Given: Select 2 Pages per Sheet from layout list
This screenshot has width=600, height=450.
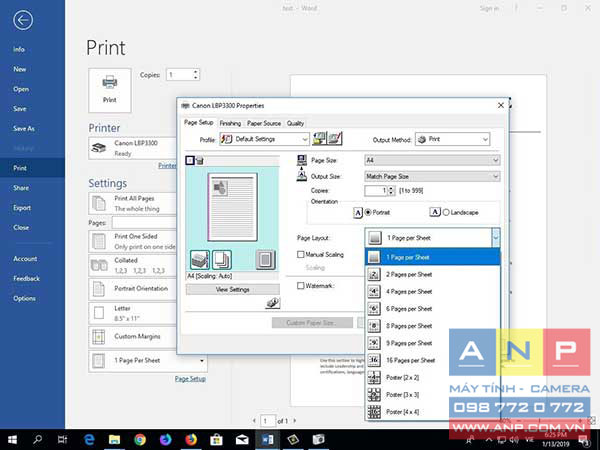Looking at the screenshot, I should [x=433, y=274].
